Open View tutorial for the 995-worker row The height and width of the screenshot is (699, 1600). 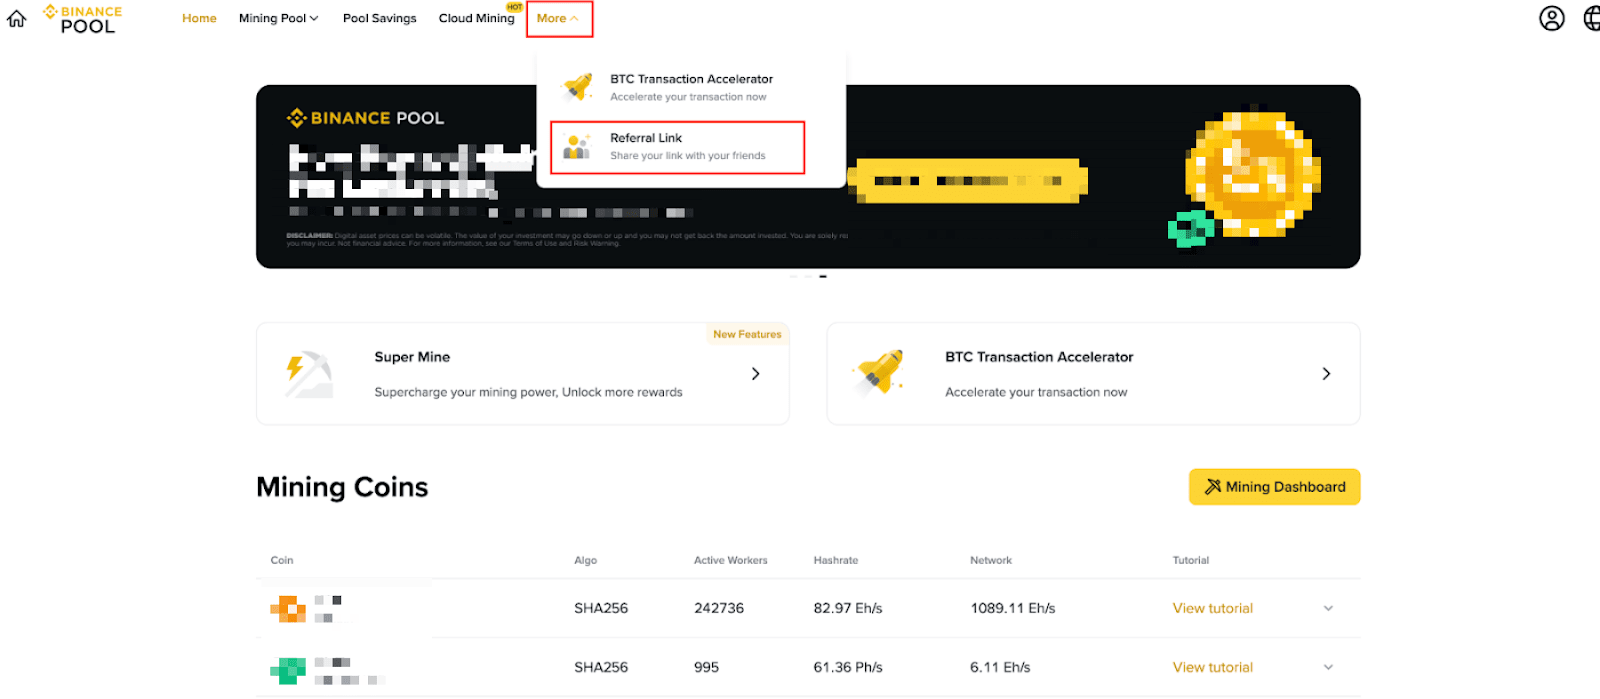point(1212,667)
